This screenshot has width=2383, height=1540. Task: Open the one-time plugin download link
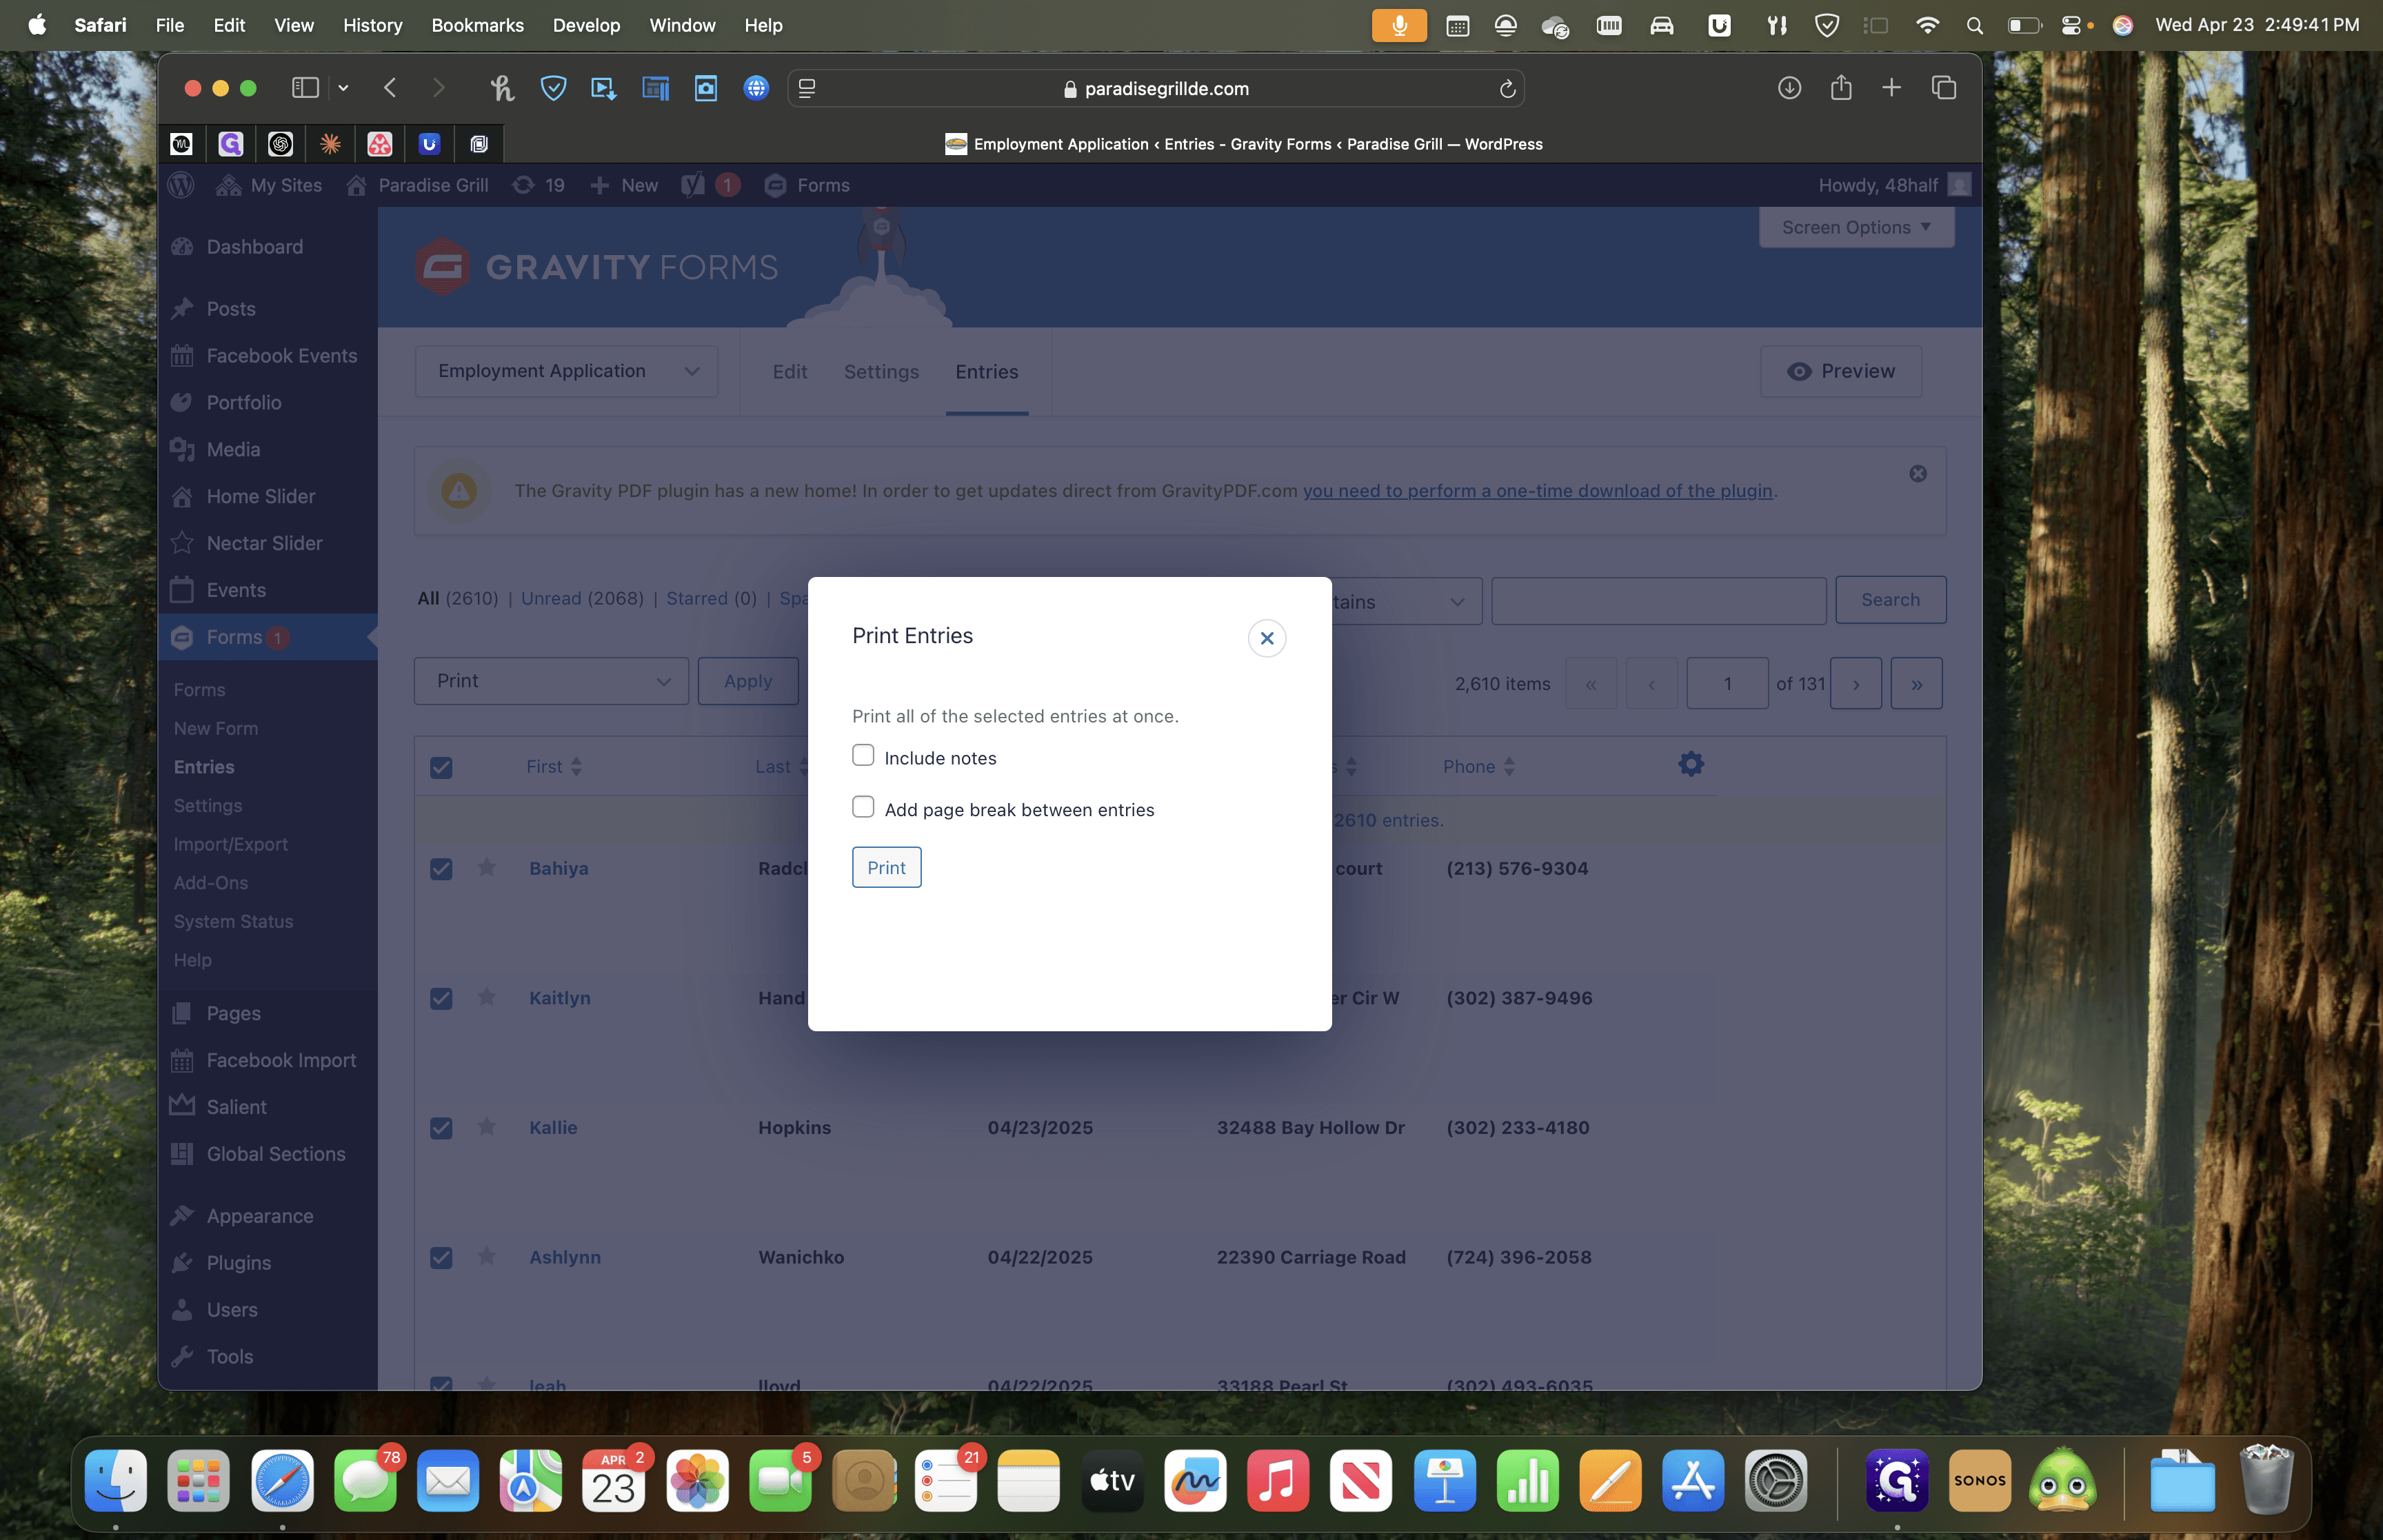click(x=1537, y=491)
